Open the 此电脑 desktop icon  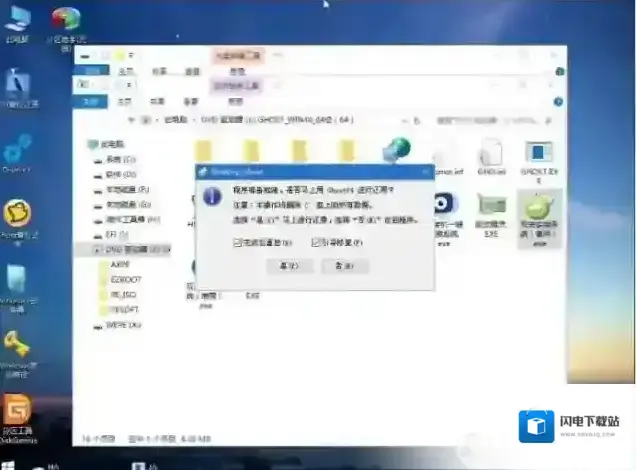[x=18, y=19]
